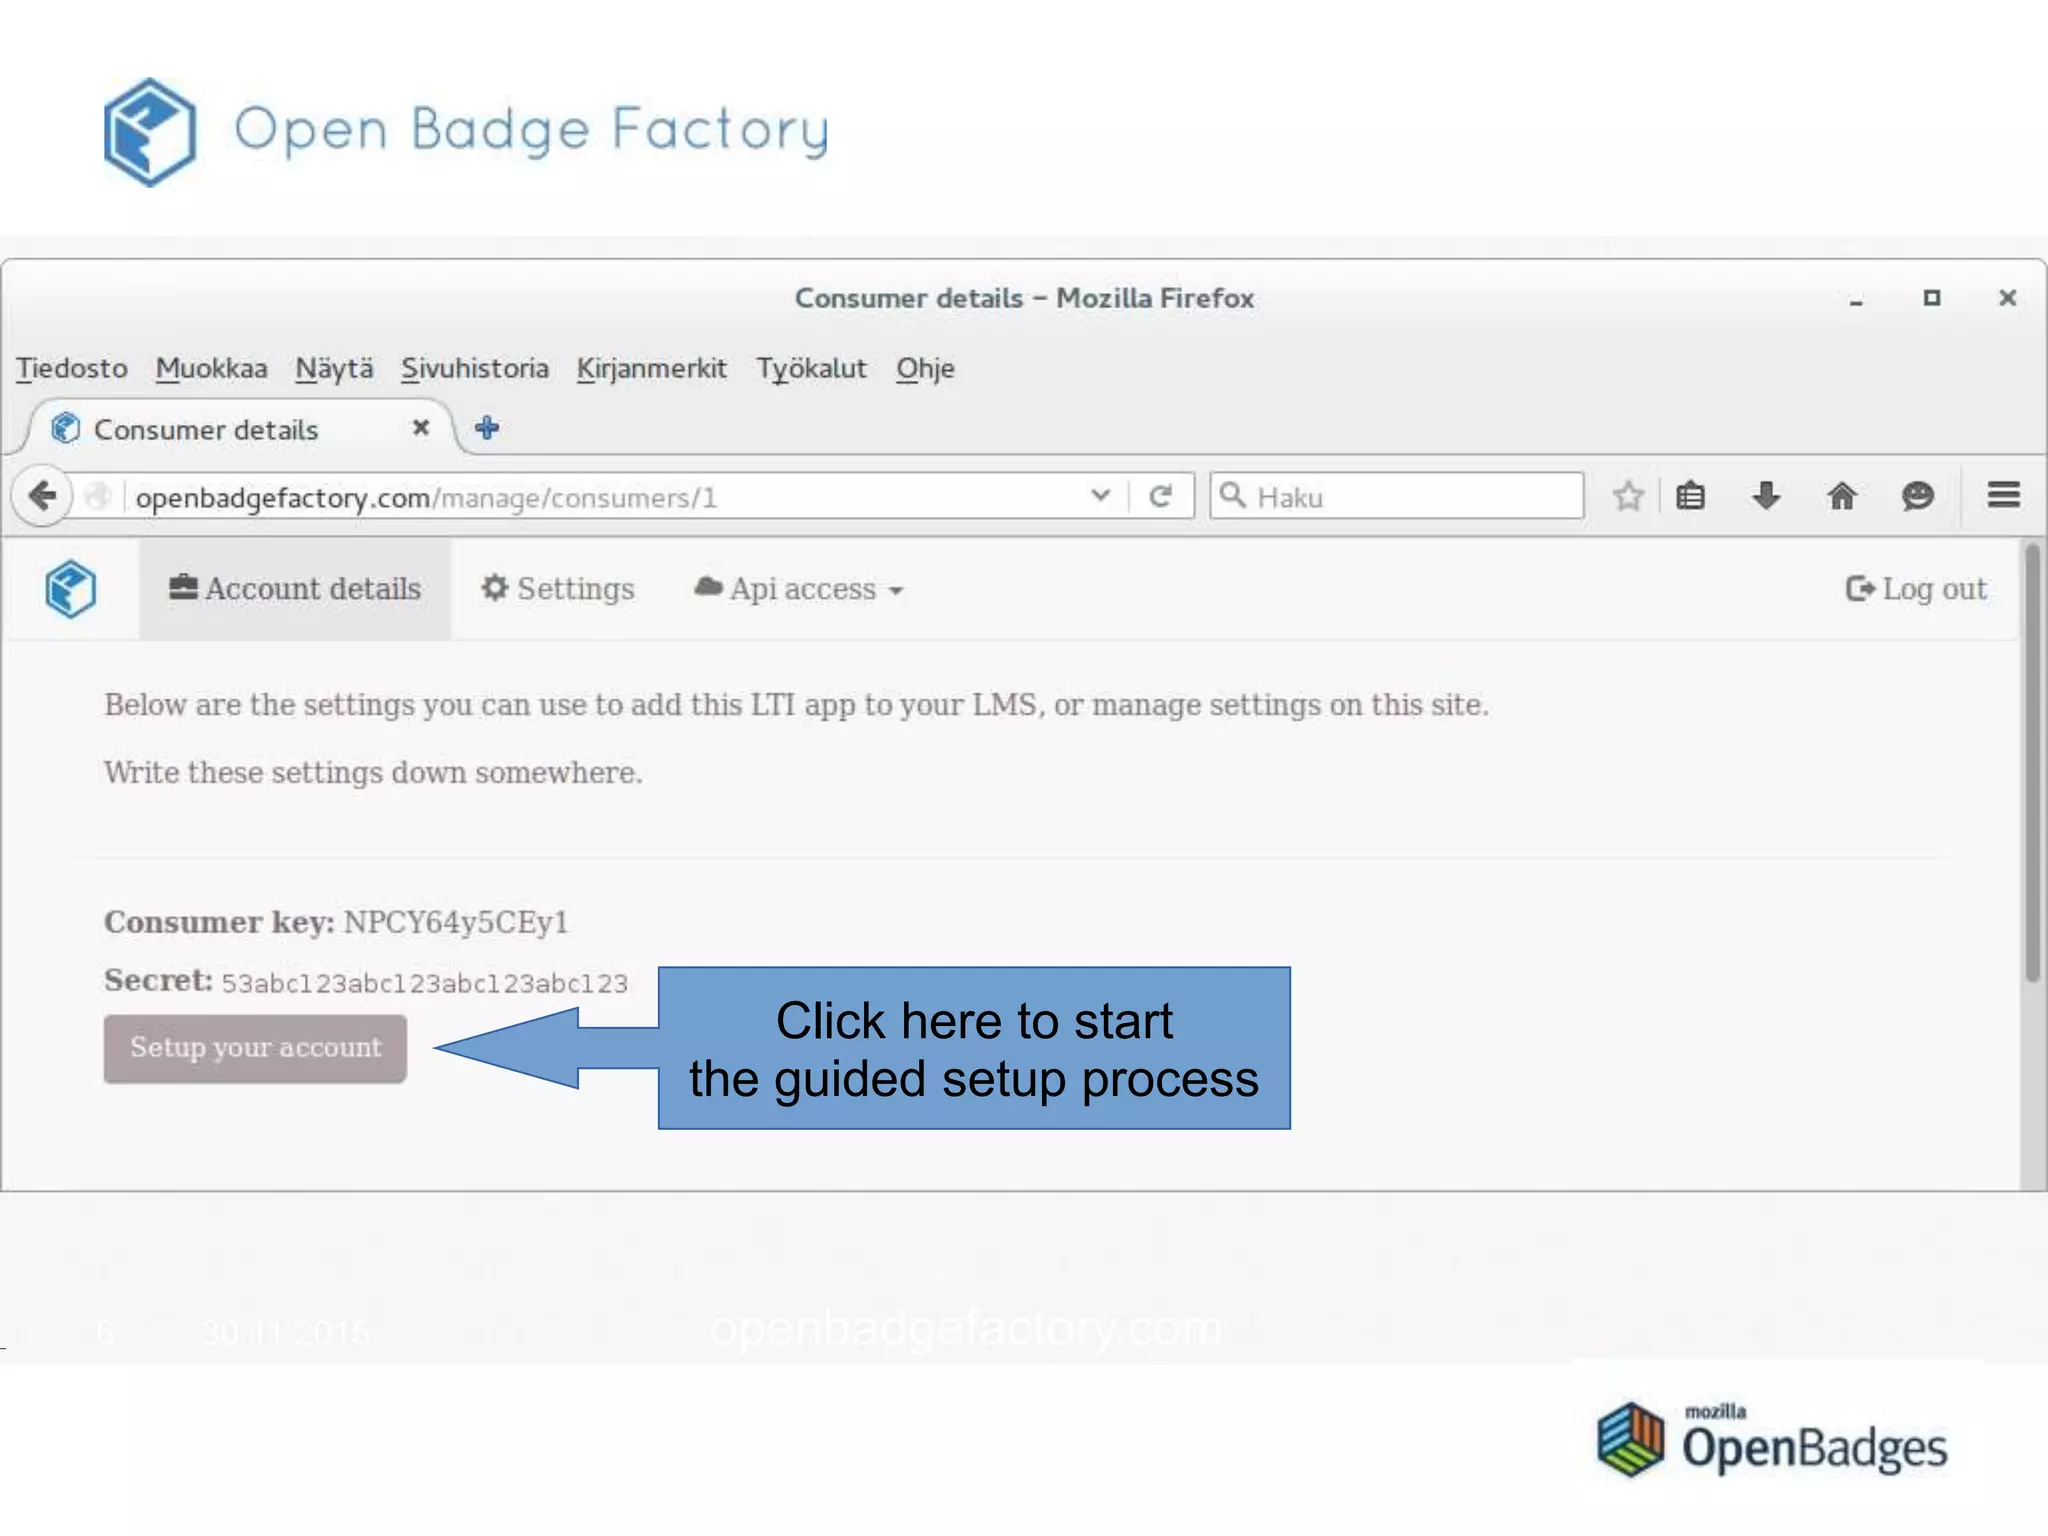The image size is (2048, 1536).
Task: Switch to the Settings tab
Action: (x=558, y=589)
